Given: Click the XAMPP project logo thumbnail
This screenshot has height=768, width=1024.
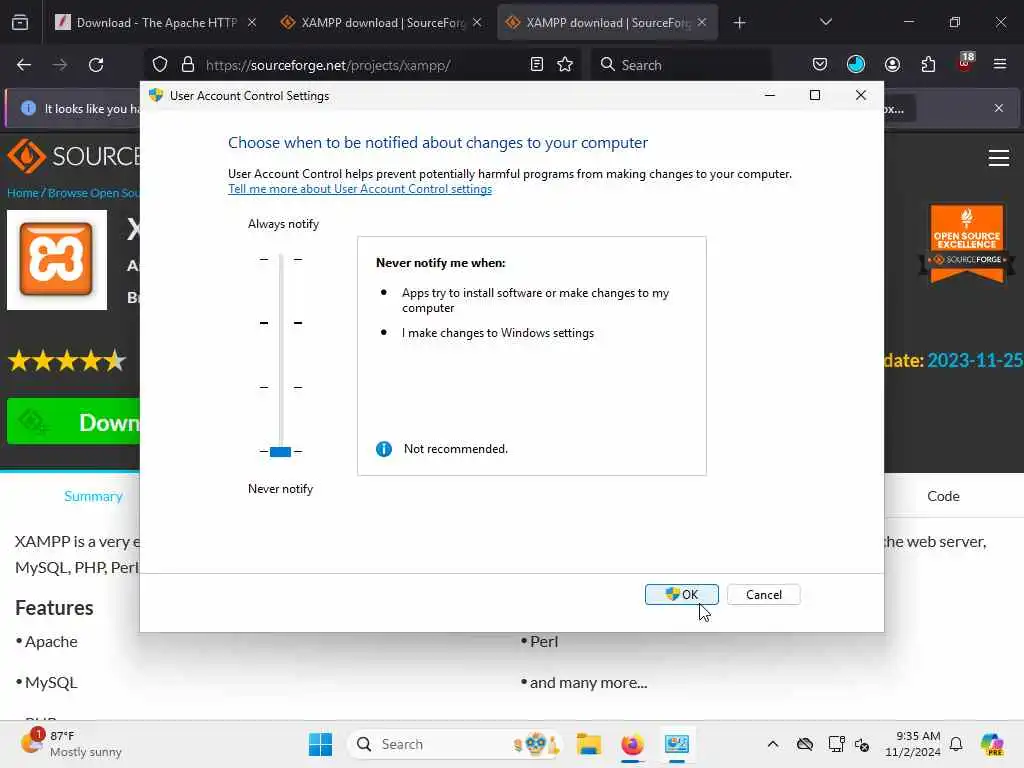Looking at the screenshot, I should point(57,260).
